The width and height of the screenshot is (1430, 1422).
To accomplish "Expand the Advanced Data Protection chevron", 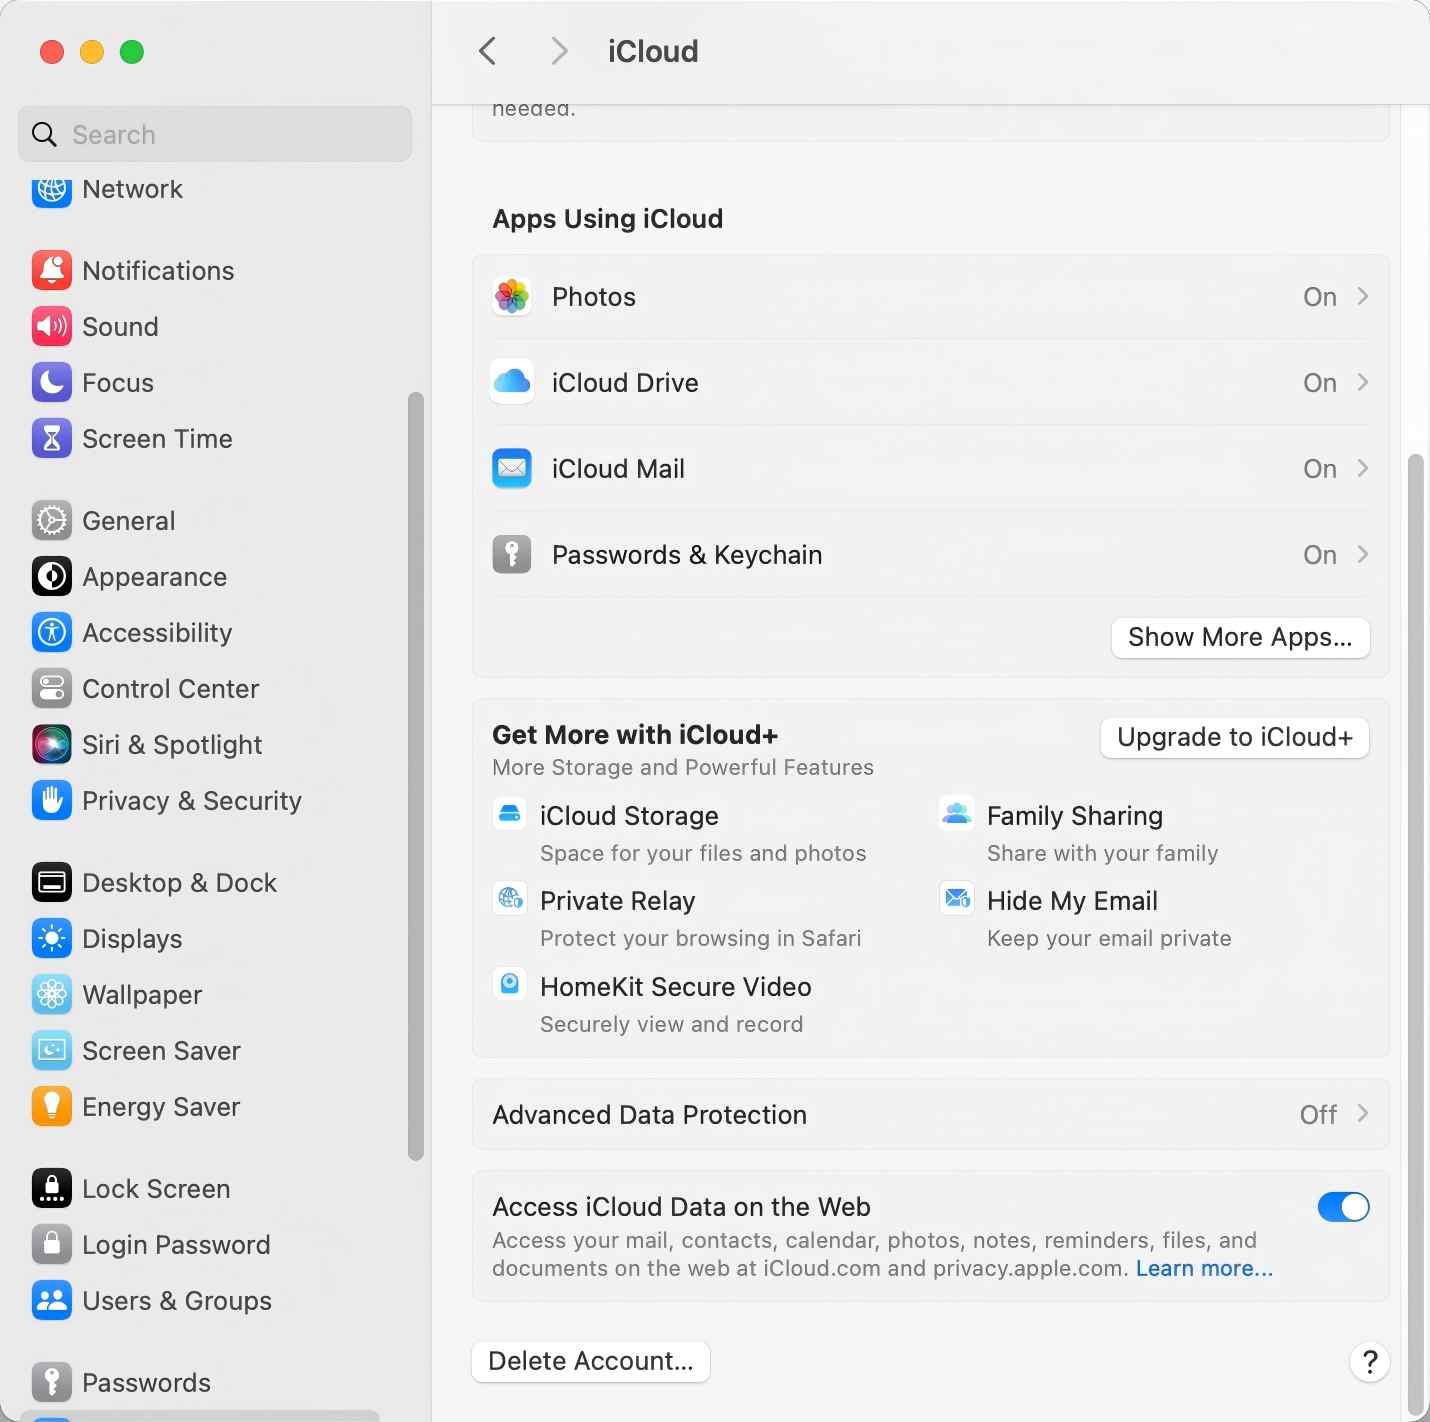I will coord(1362,1114).
